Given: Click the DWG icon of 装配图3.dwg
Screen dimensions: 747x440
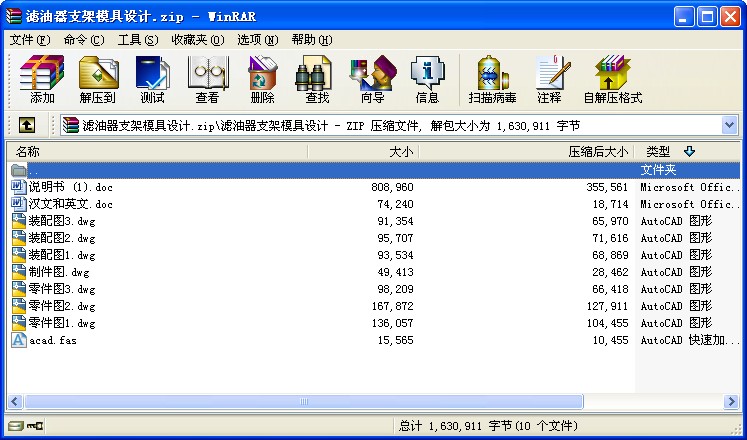Looking at the screenshot, I should point(19,221).
